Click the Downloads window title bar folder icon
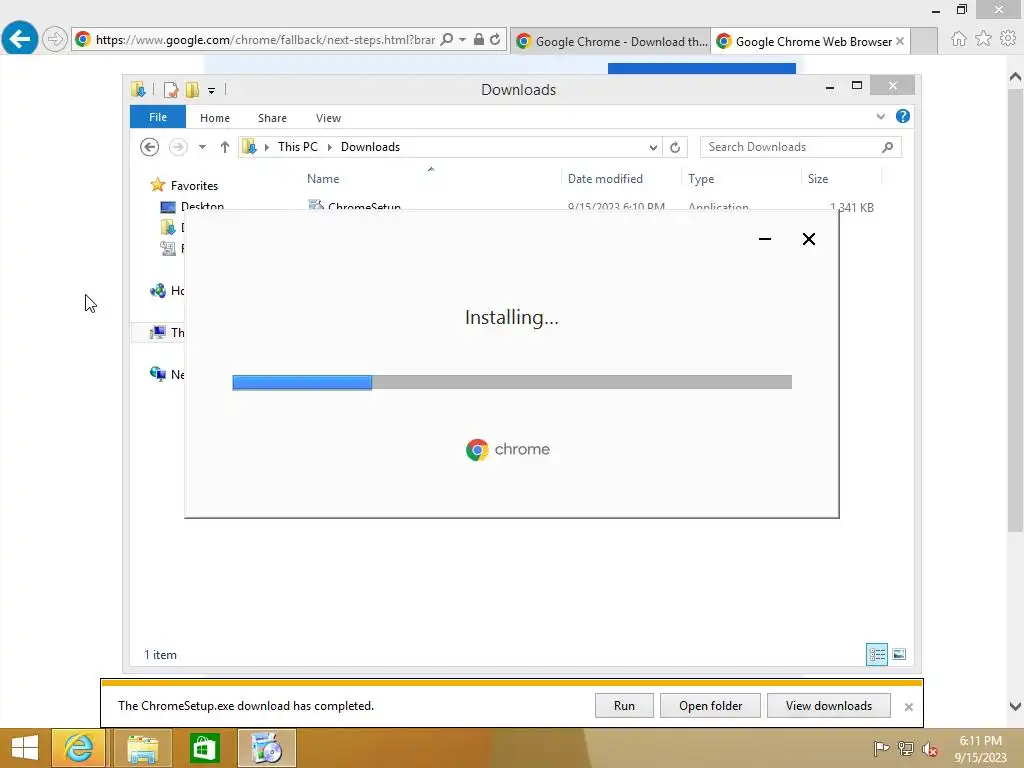The height and width of the screenshot is (768, 1024). (138, 89)
